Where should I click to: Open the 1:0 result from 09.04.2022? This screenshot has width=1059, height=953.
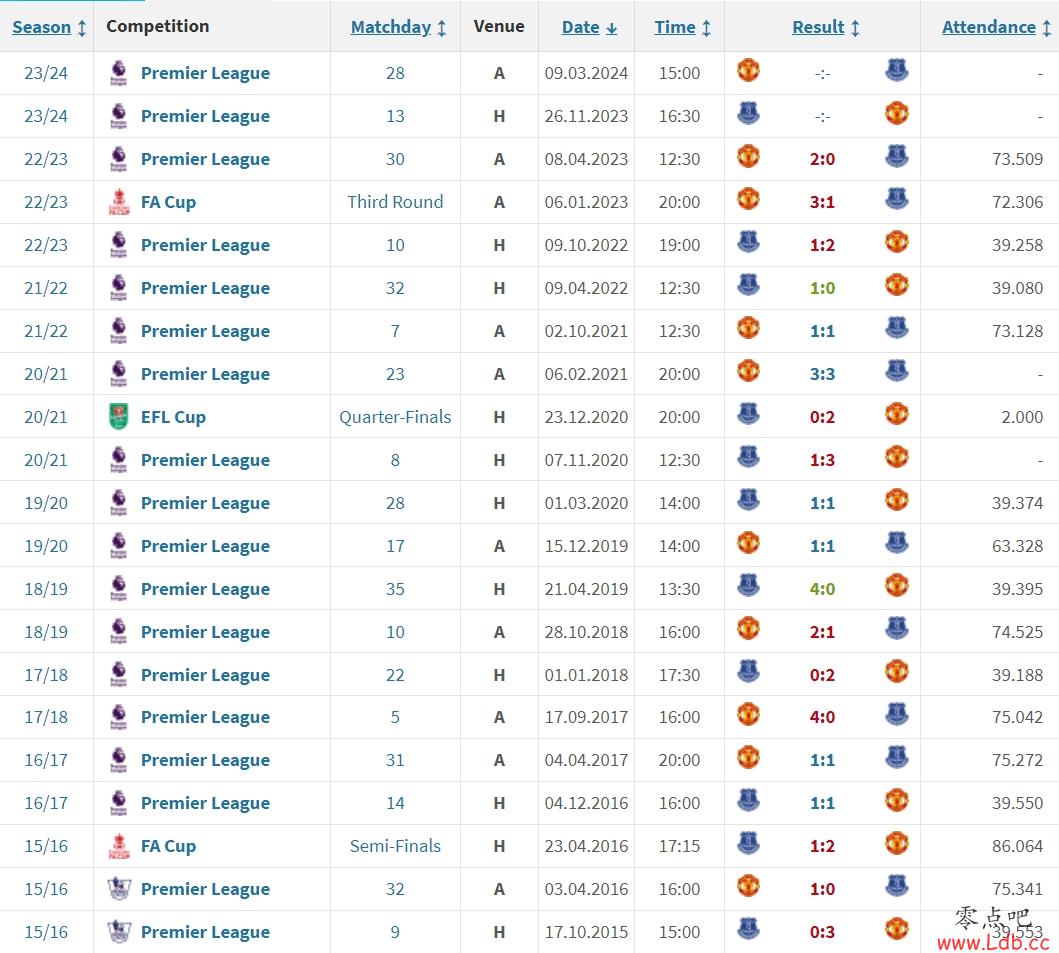pyautogui.click(x=822, y=288)
